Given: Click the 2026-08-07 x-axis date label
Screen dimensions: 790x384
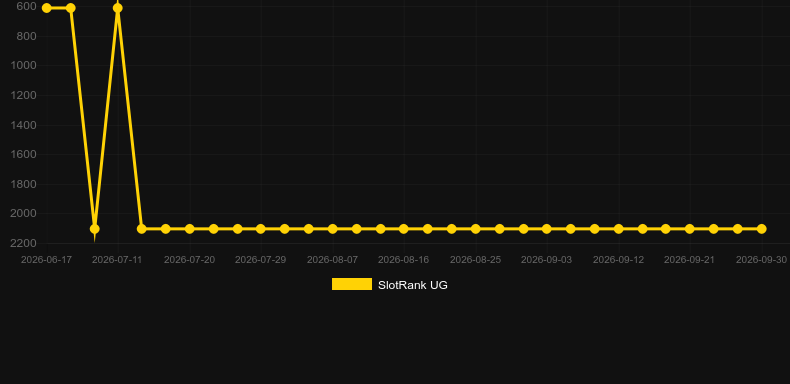Looking at the screenshot, I should coord(333,260).
